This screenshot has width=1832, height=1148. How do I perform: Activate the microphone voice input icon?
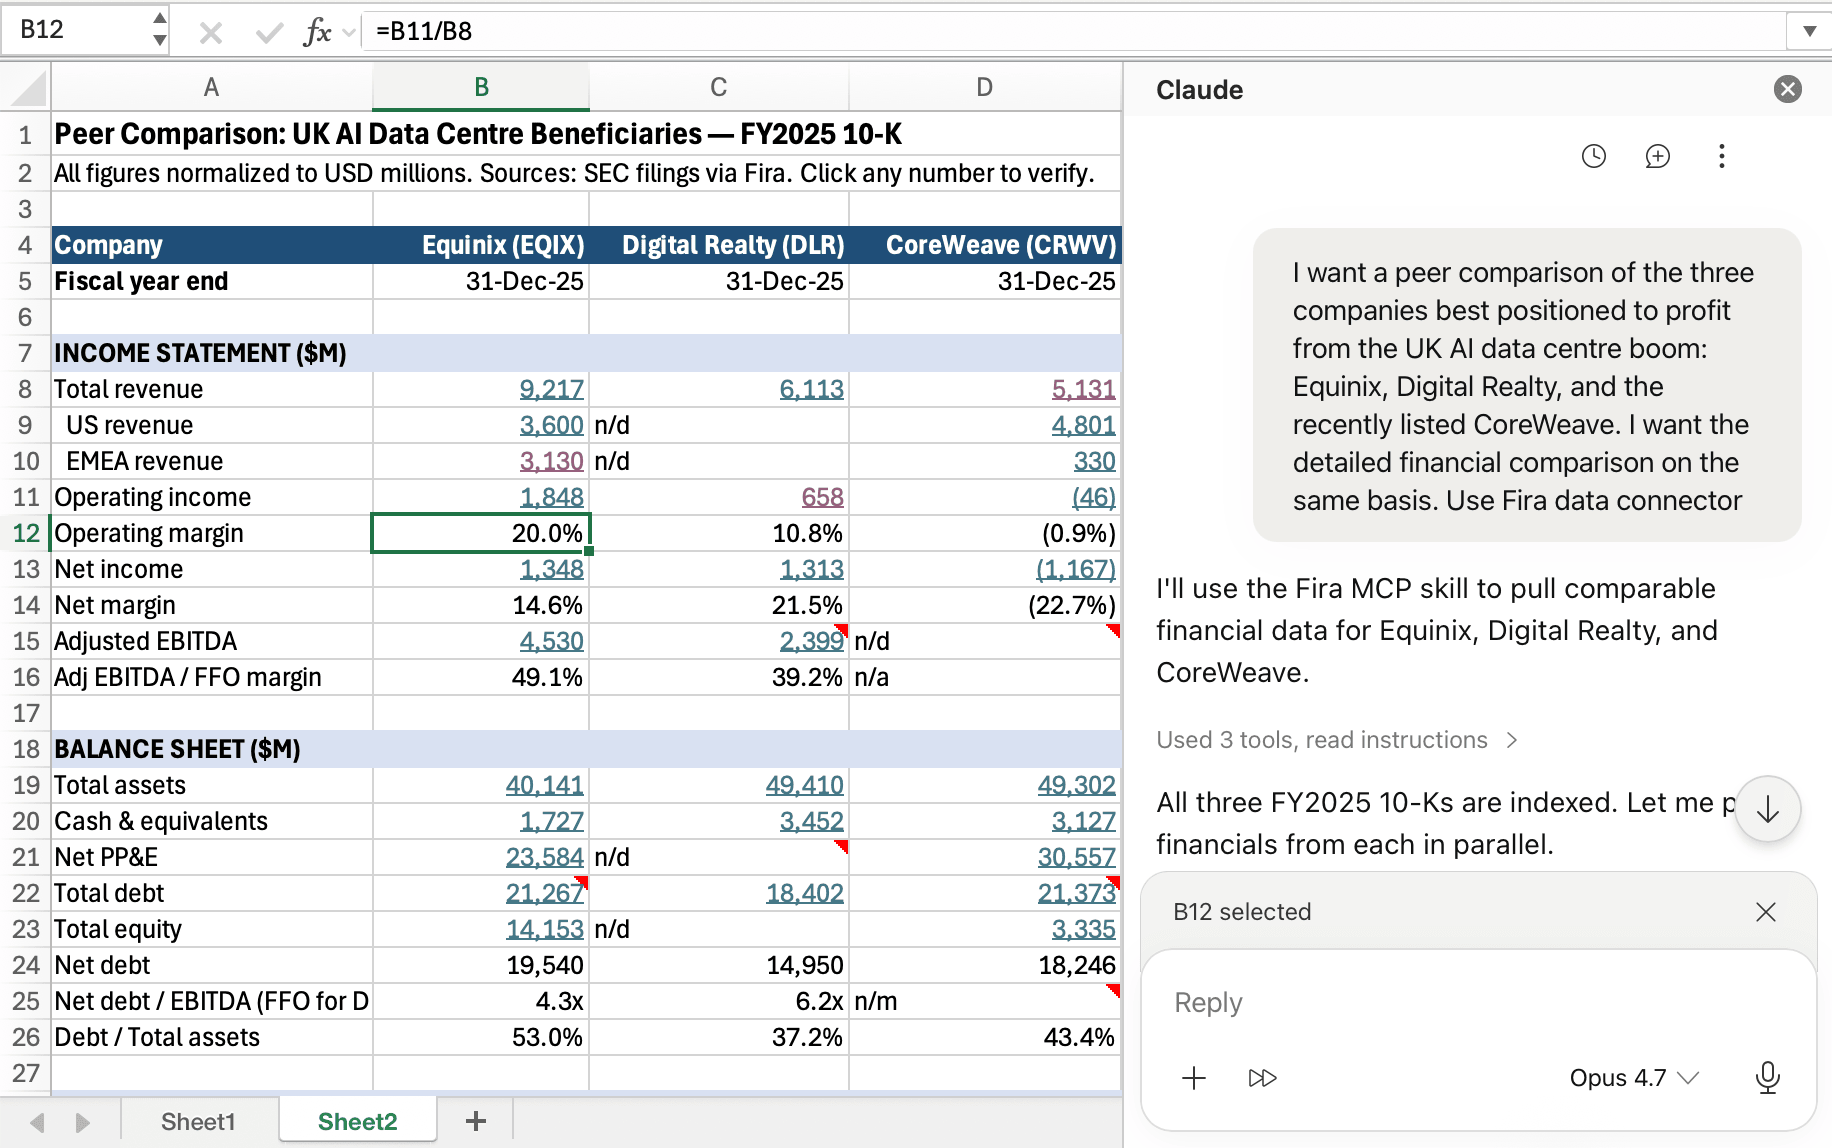(1767, 1078)
